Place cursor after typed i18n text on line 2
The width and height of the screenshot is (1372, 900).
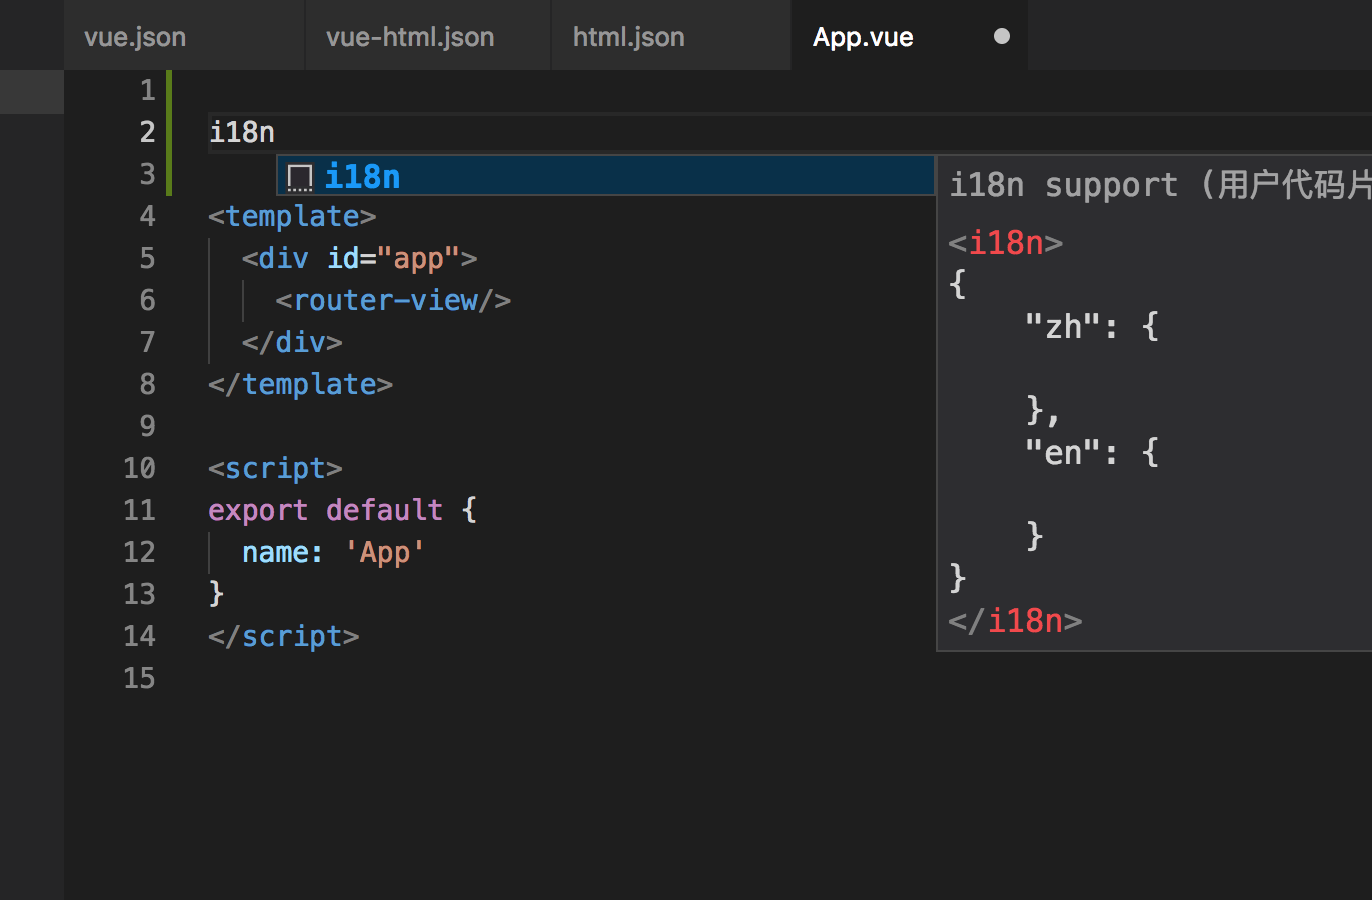275,132
